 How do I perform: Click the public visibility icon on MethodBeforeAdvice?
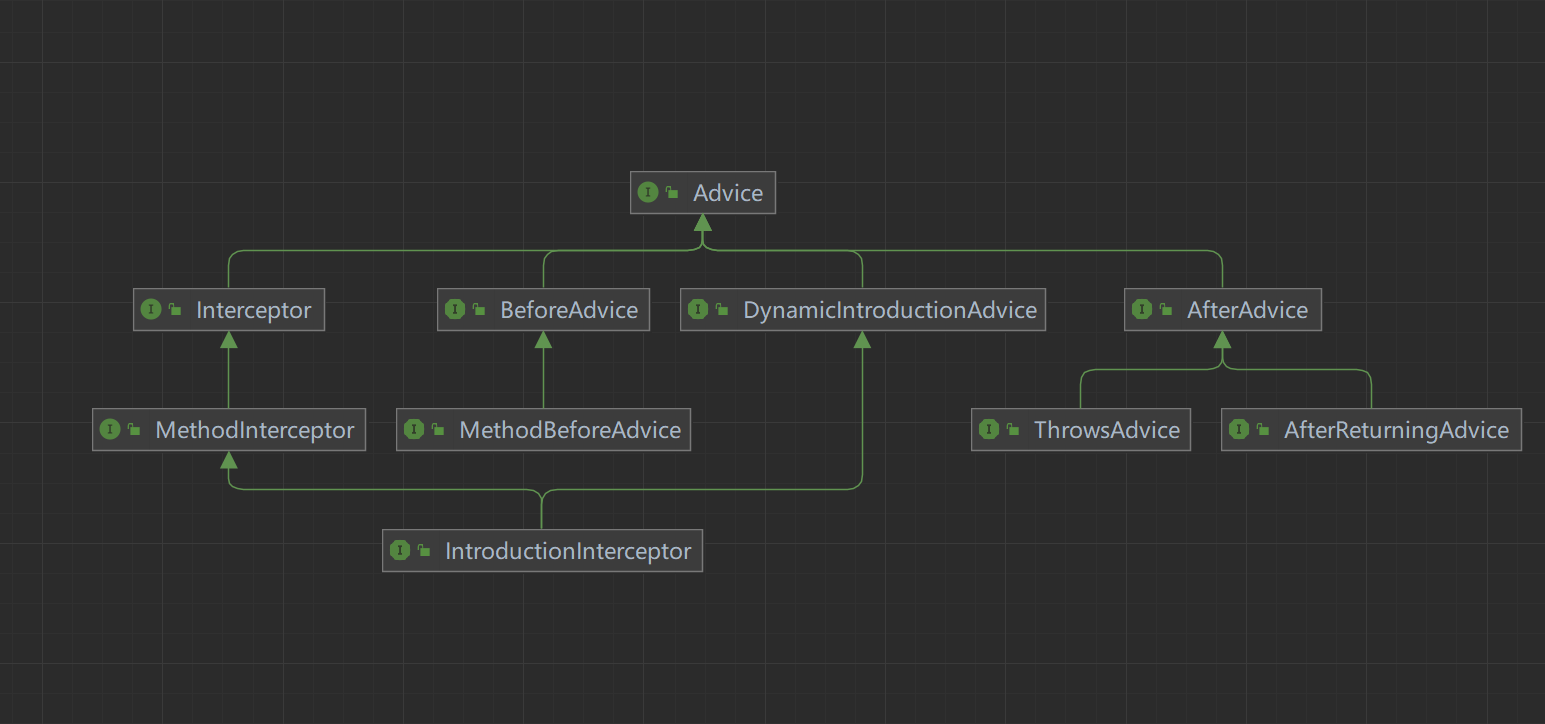(x=438, y=431)
